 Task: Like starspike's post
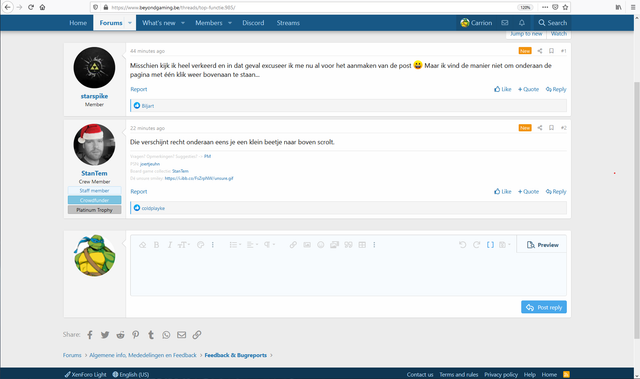click(502, 89)
